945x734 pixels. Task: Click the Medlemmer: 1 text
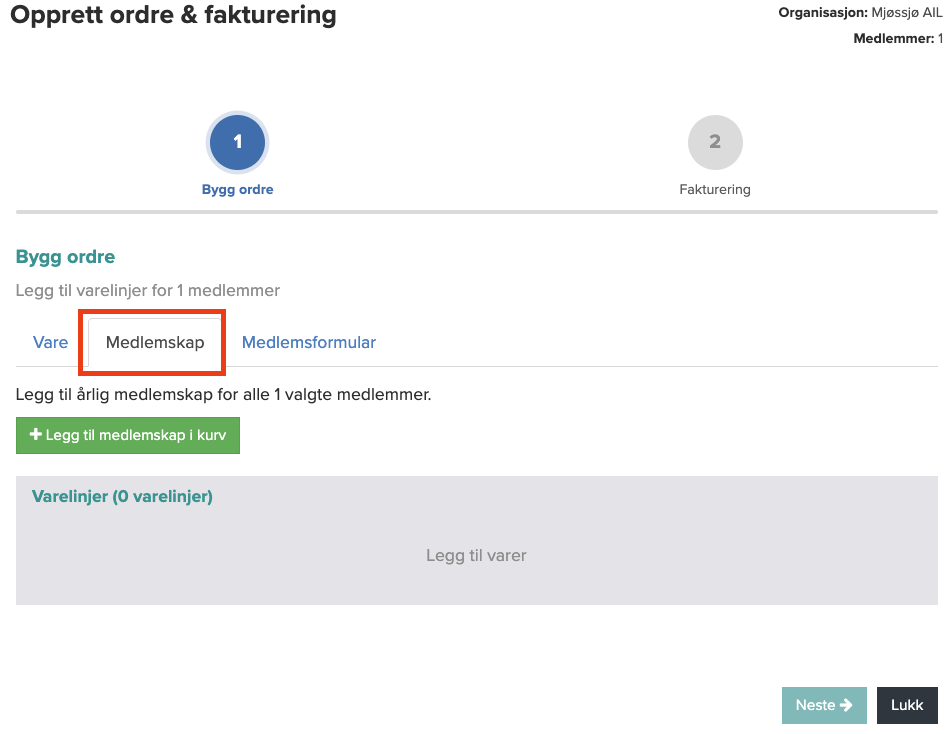[x=898, y=39]
